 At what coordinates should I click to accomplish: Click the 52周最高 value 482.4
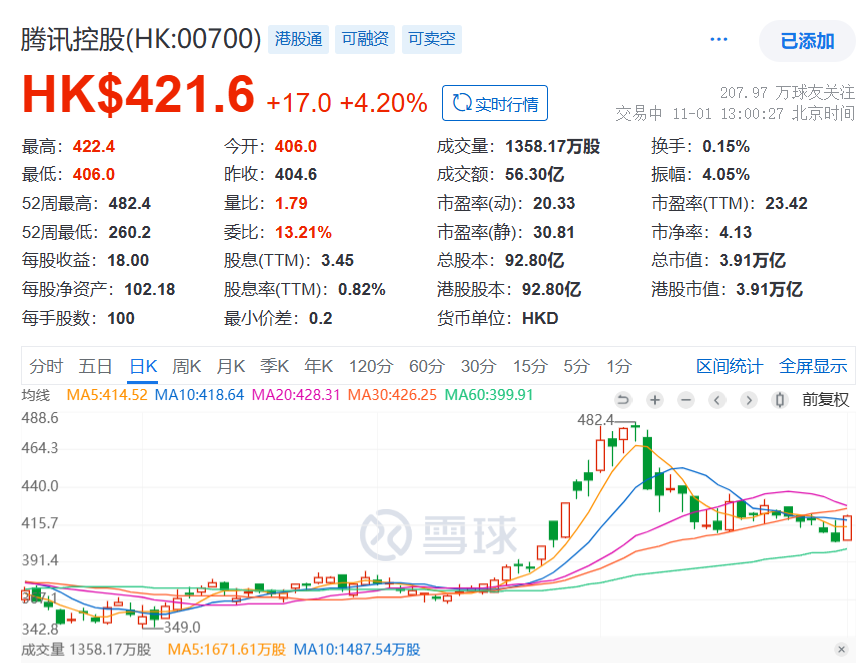[x=130, y=203]
